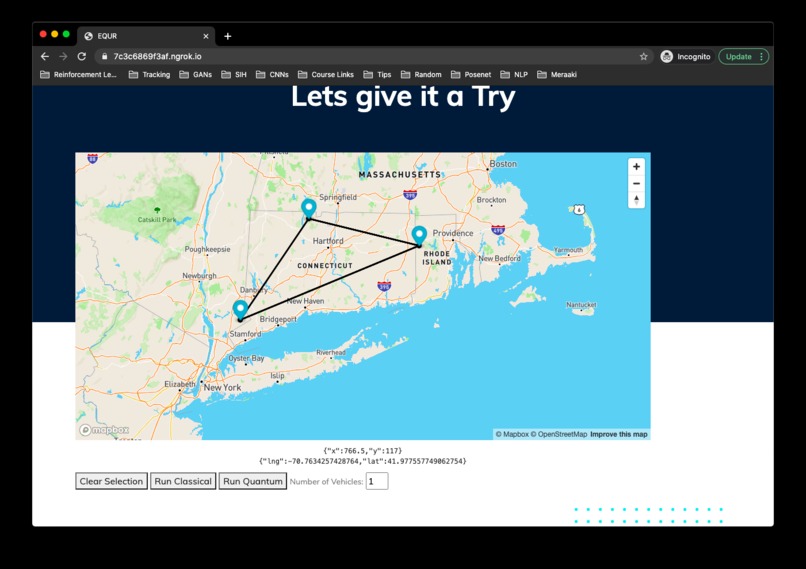Screen dimensions: 806x569
Task: Click the Run Quantum button
Action: click(253, 481)
